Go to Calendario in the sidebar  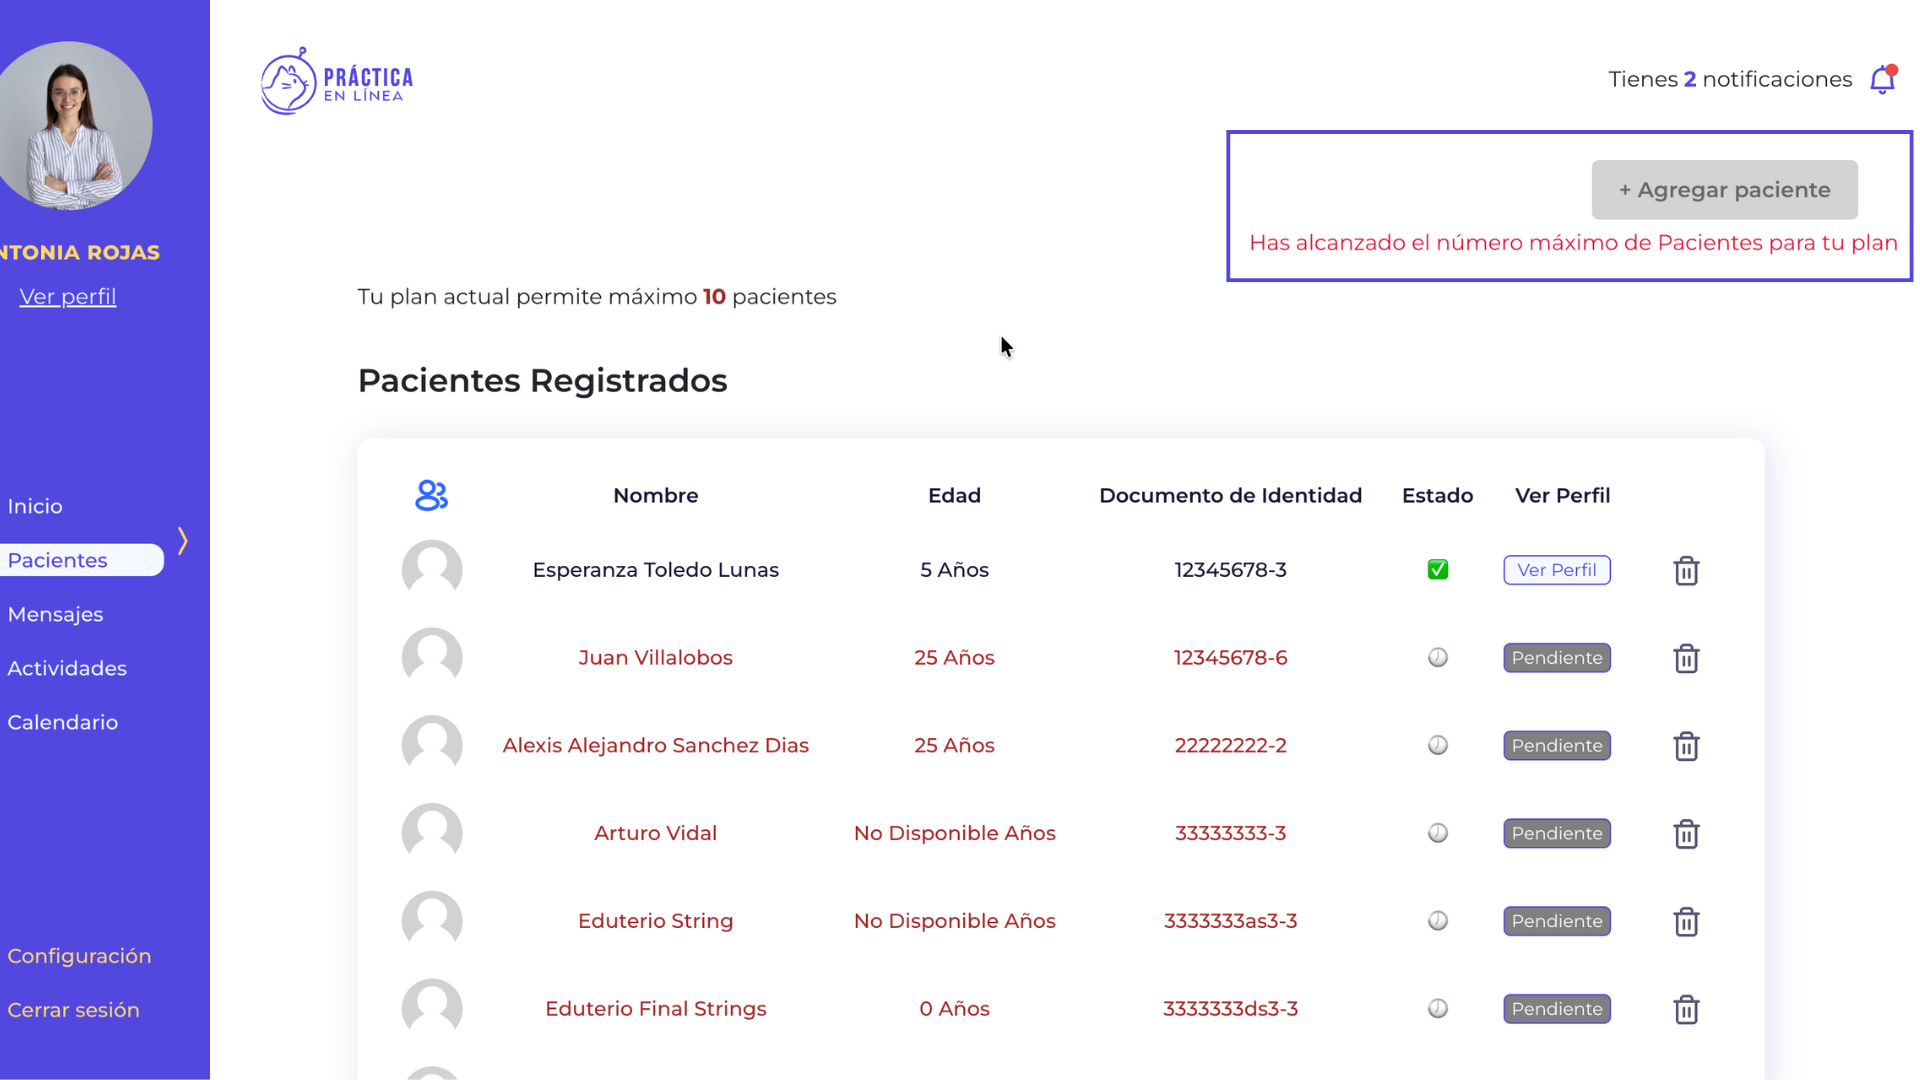click(62, 722)
